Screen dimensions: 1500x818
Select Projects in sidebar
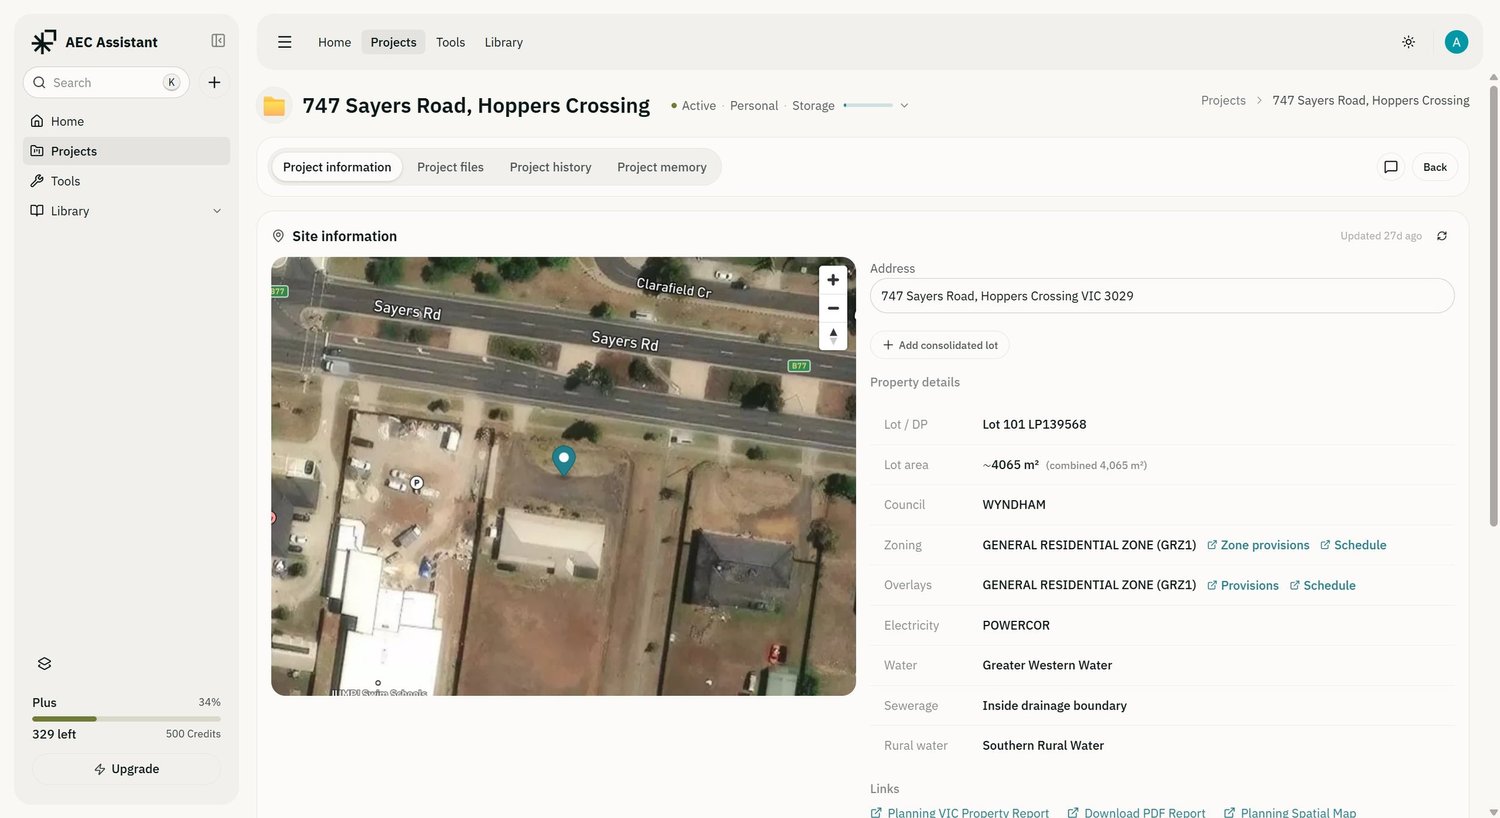coord(126,151)
